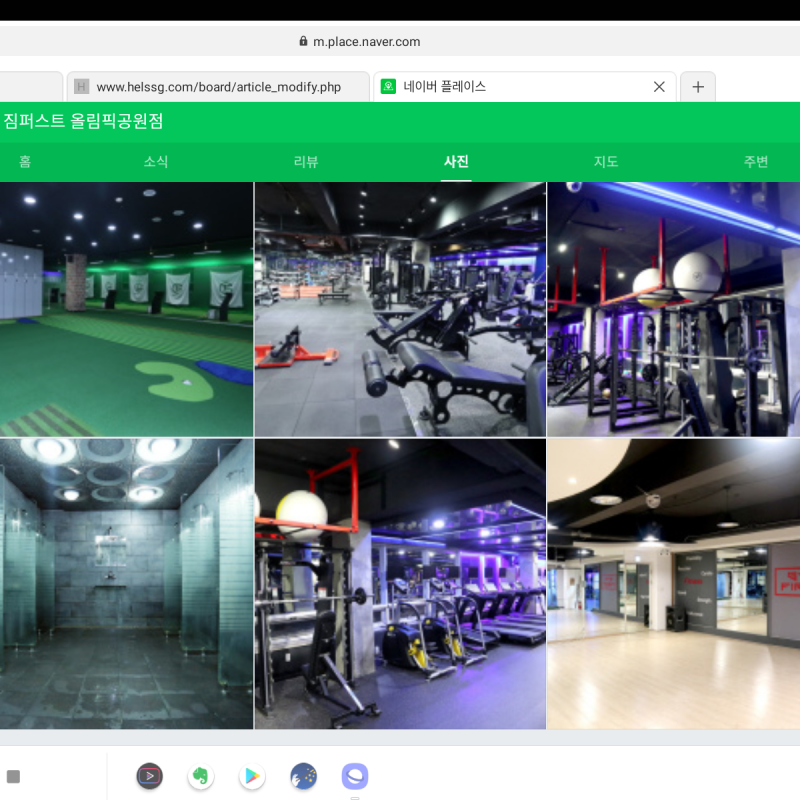Image resolution: width=800 pixels, height=800 pixels.
Task: Click the gray square button in the dock
Action: [x=14, y=777]
